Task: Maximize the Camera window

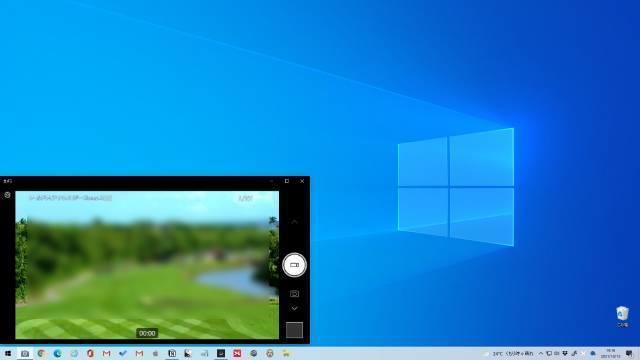Action: tap(287, 181)
